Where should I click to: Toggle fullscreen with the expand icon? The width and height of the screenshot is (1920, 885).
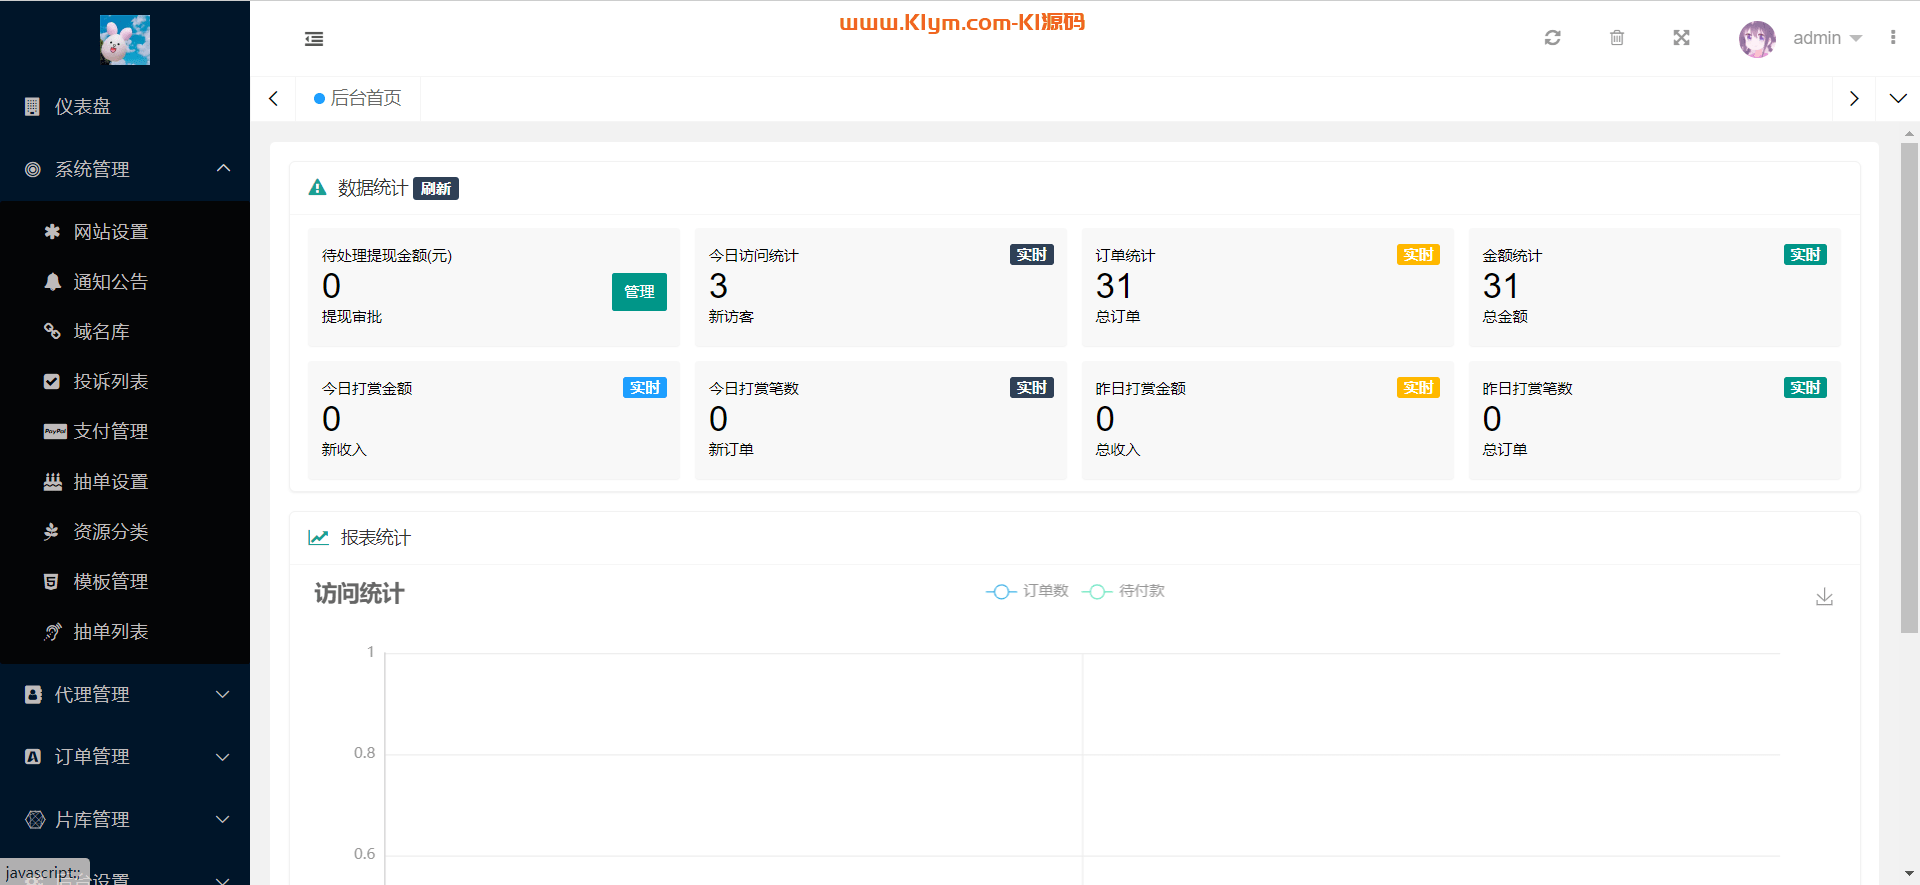1681,38
